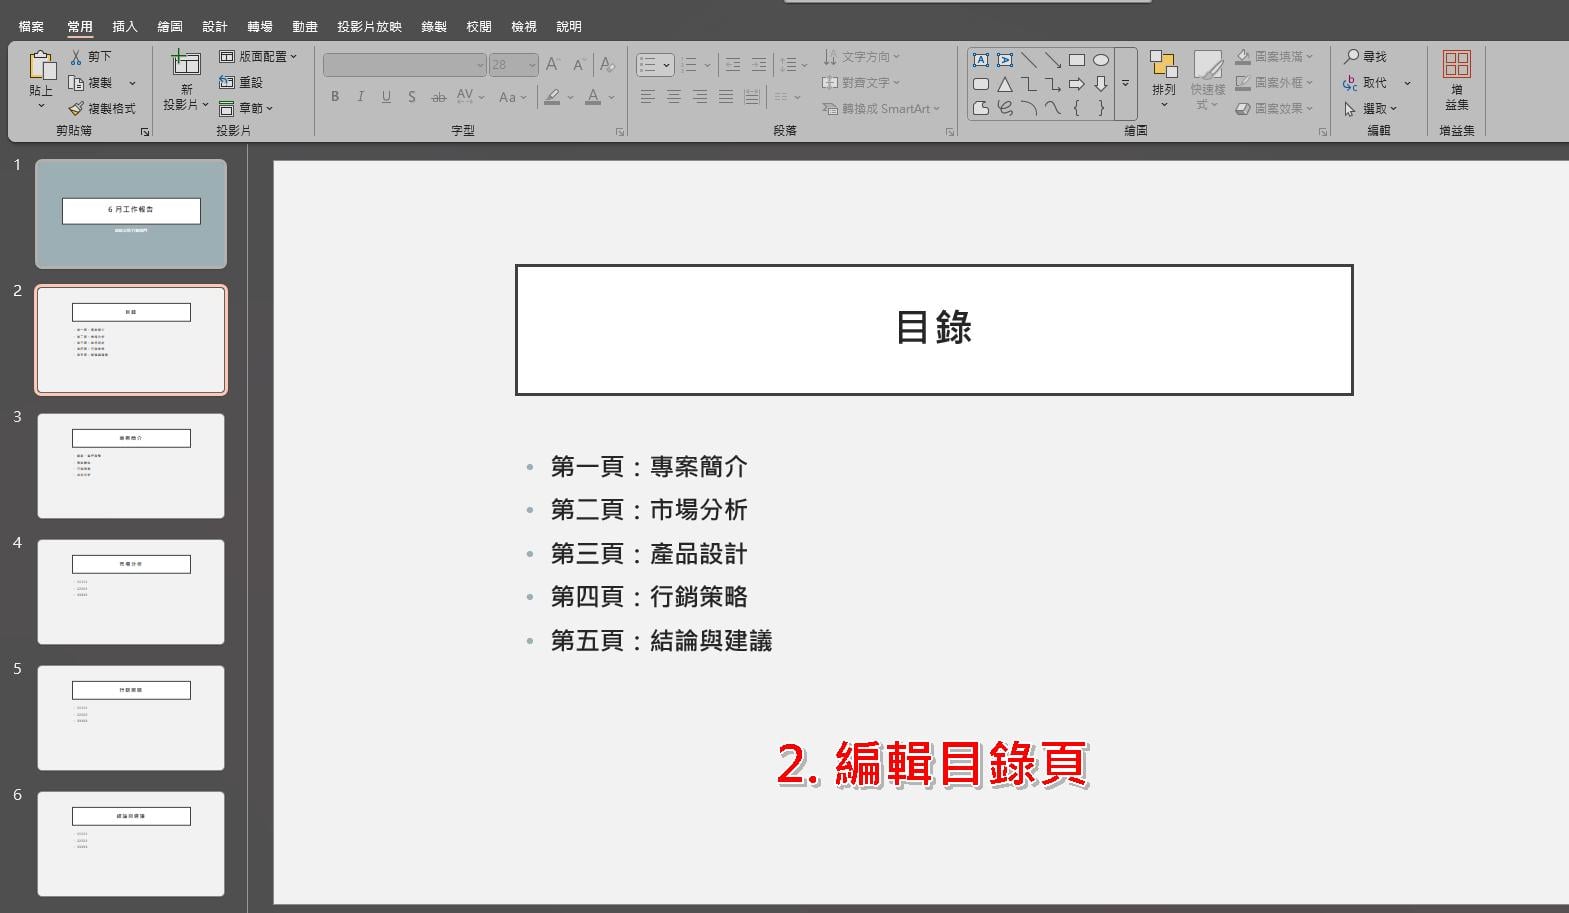Align text left in paragraph group
1569x913 pixels.
pyautogui.click(x=648, y=97)
